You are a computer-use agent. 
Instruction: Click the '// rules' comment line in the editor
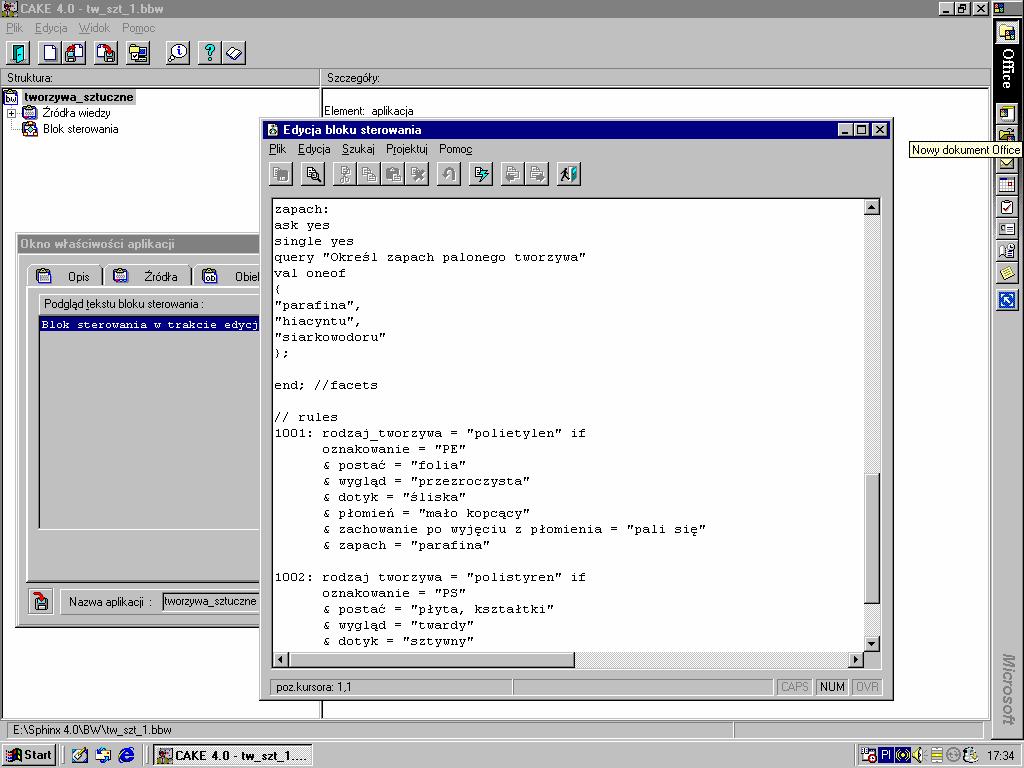(306, 417)
